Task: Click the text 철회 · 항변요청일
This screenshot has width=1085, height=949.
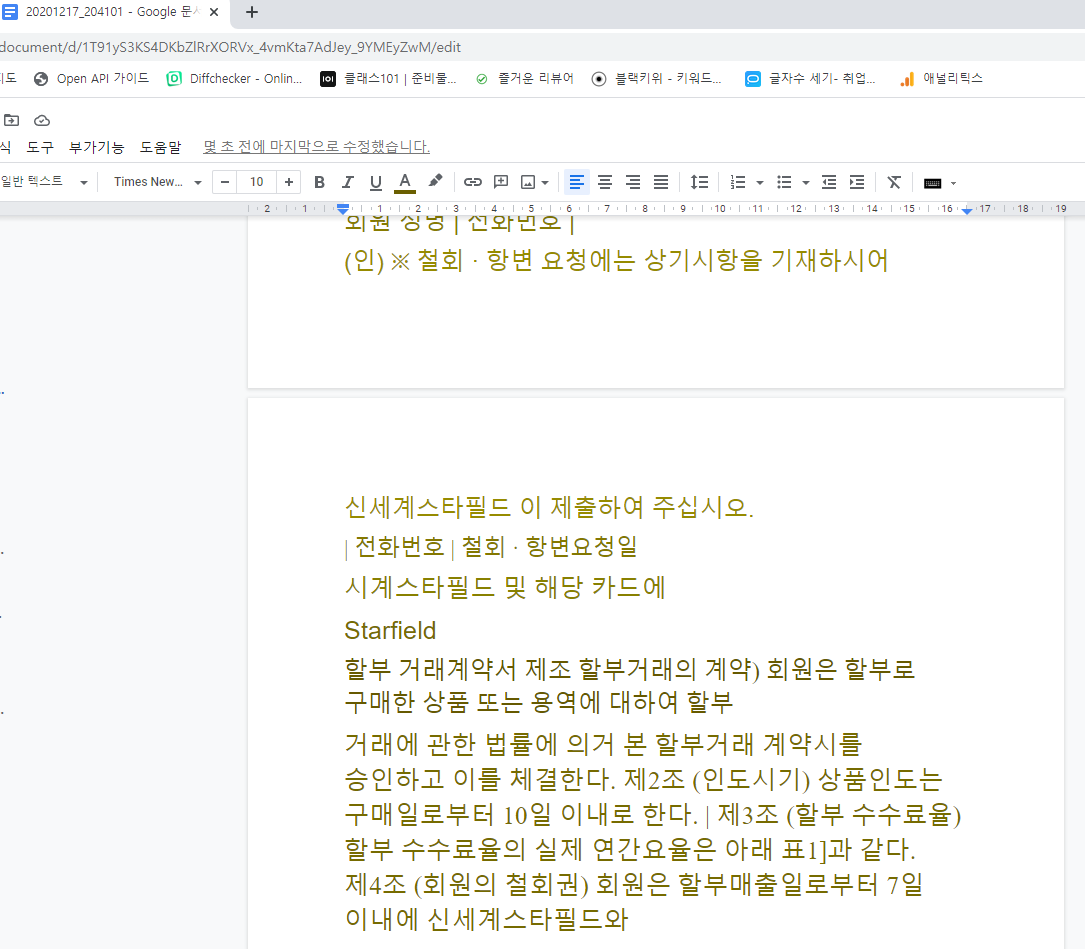Action: (x=549, y=547)
